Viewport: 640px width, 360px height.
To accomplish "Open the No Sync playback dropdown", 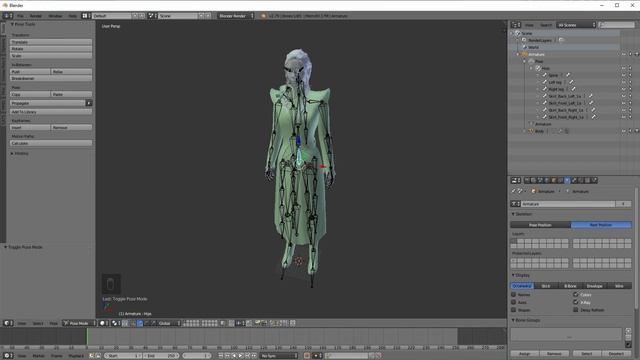I will [x=279, y=356].
